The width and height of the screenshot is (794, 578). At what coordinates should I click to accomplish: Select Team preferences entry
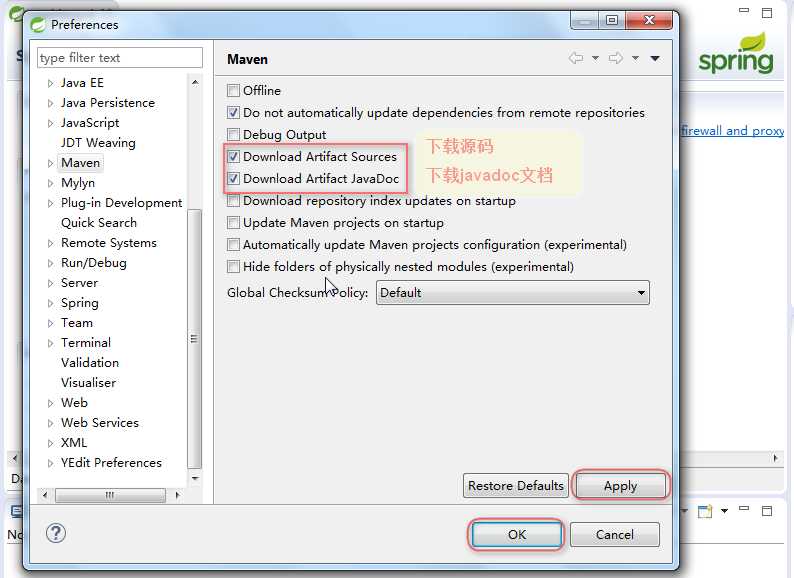click(77, 323)
